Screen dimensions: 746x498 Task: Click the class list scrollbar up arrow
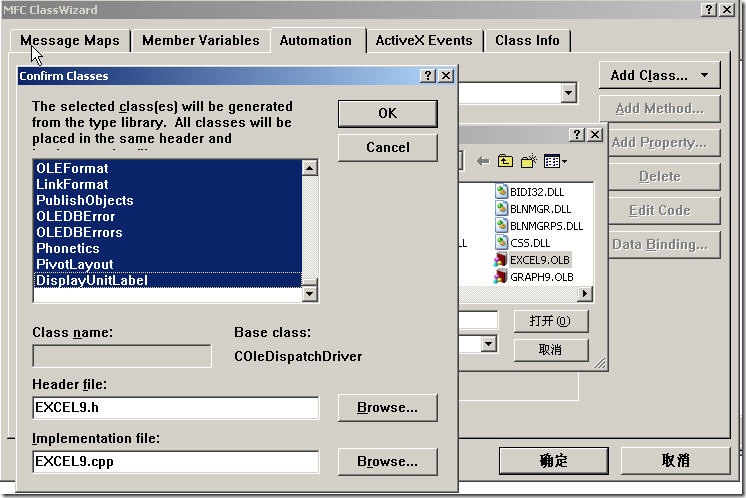(x=310, y=167)
